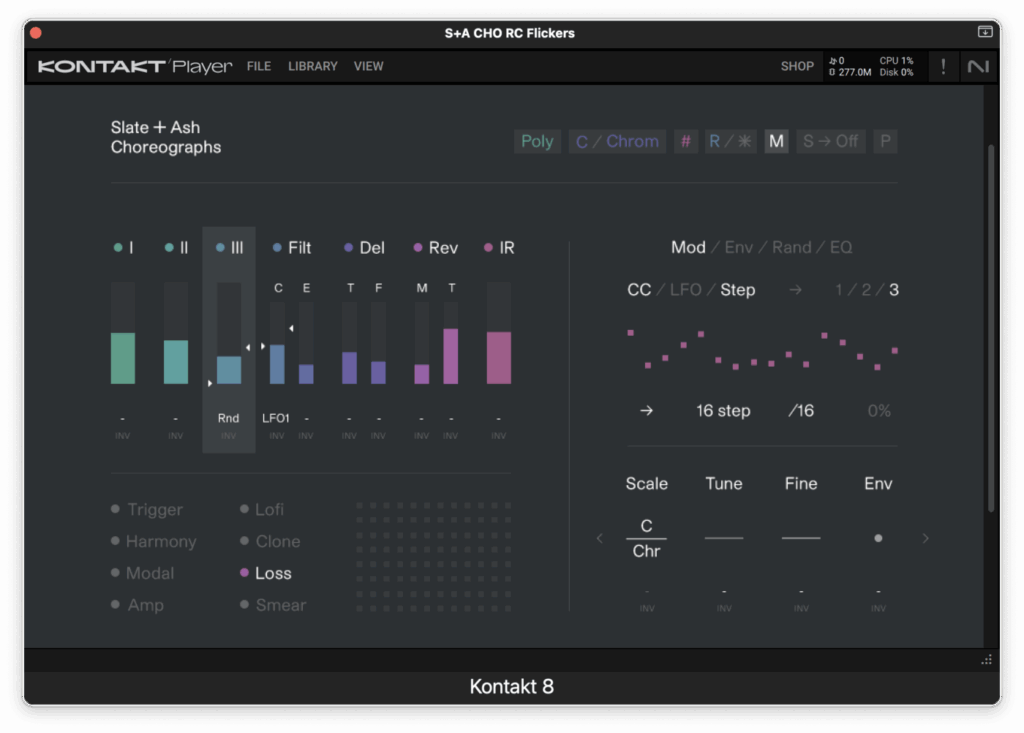Click the P button in header
This screenshot has height=733, width=1024.
[884, 141]
